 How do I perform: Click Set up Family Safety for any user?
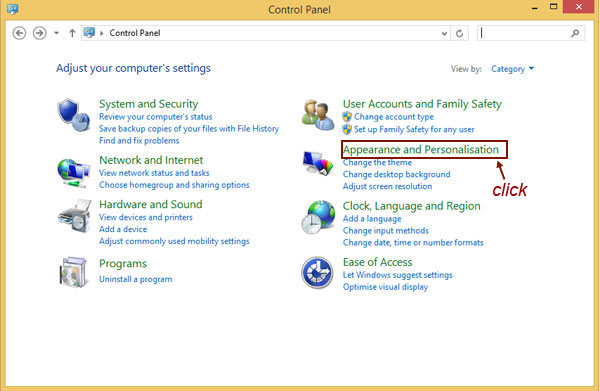pyautogui.click(x=414, y=129)
